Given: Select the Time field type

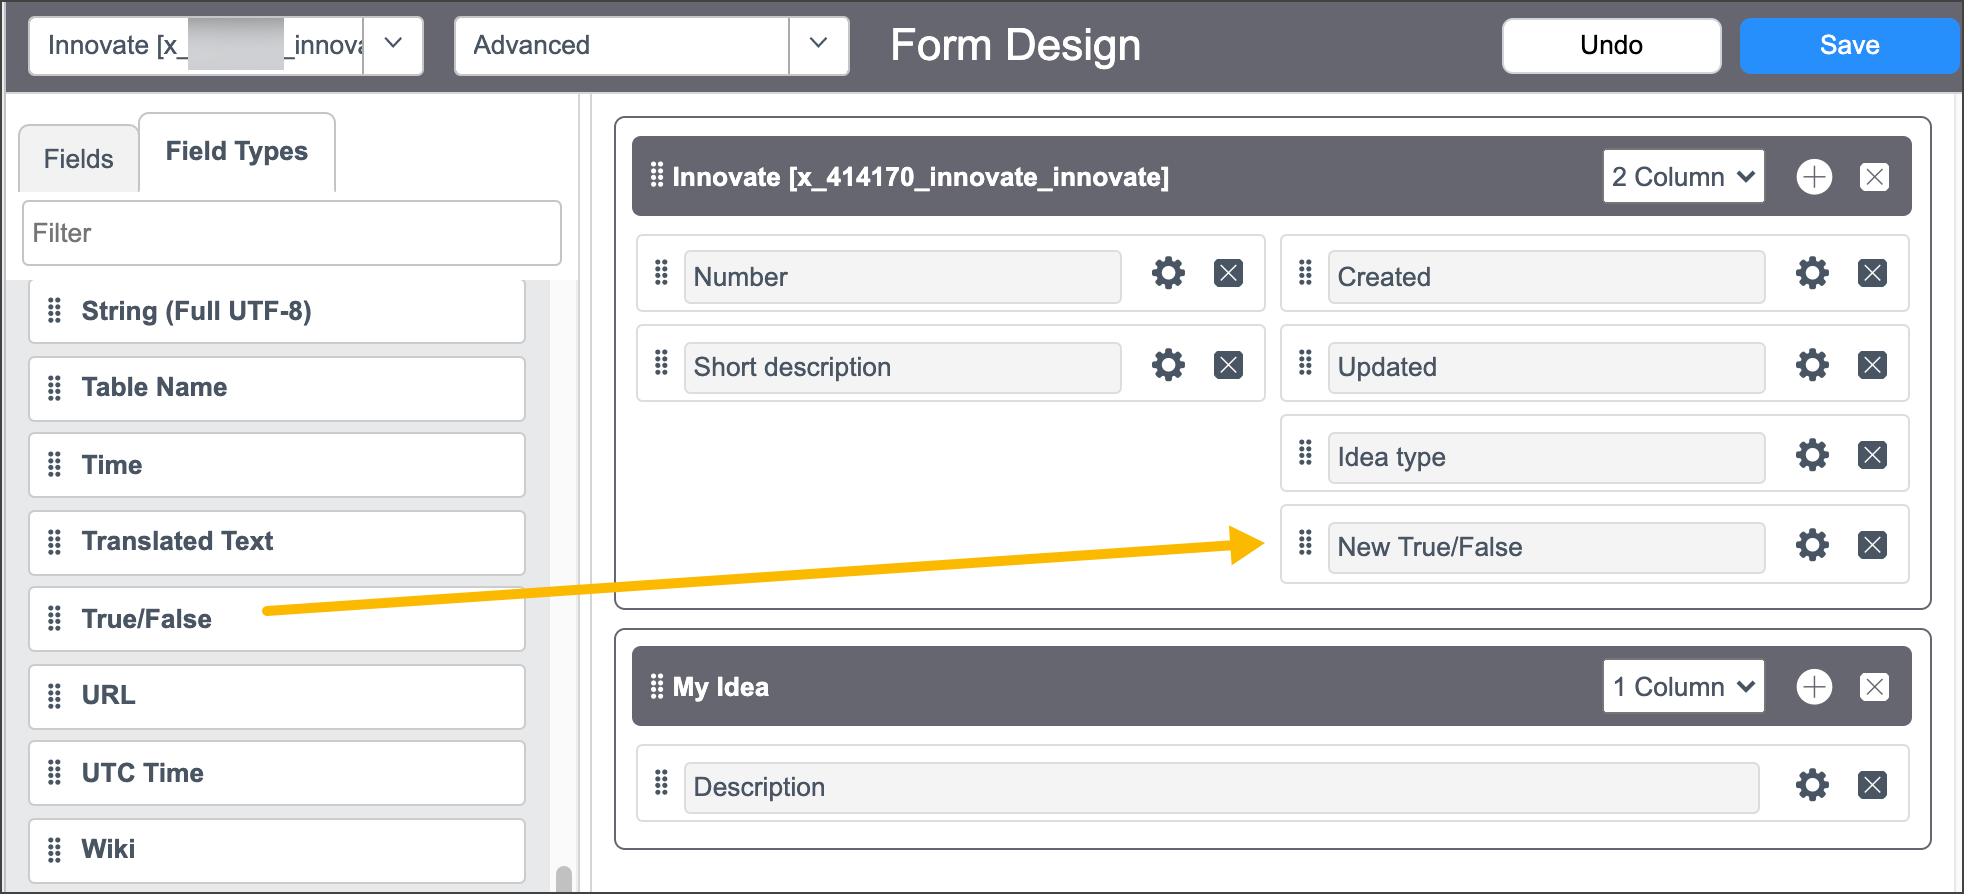Looking at the screenshot, I should click(277, 465).
